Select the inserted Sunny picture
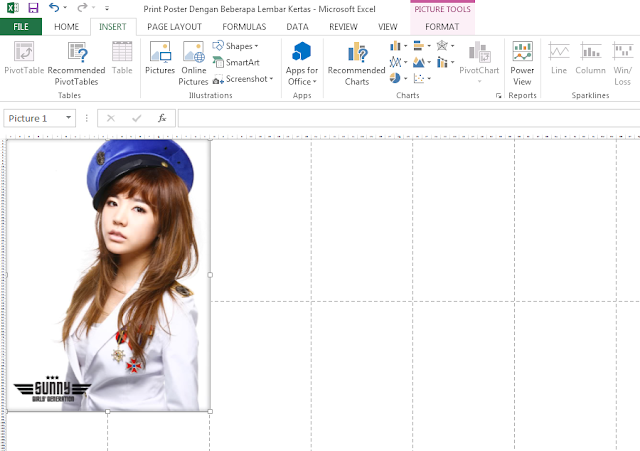The image size is (640, 451). (x=109, y=275)
